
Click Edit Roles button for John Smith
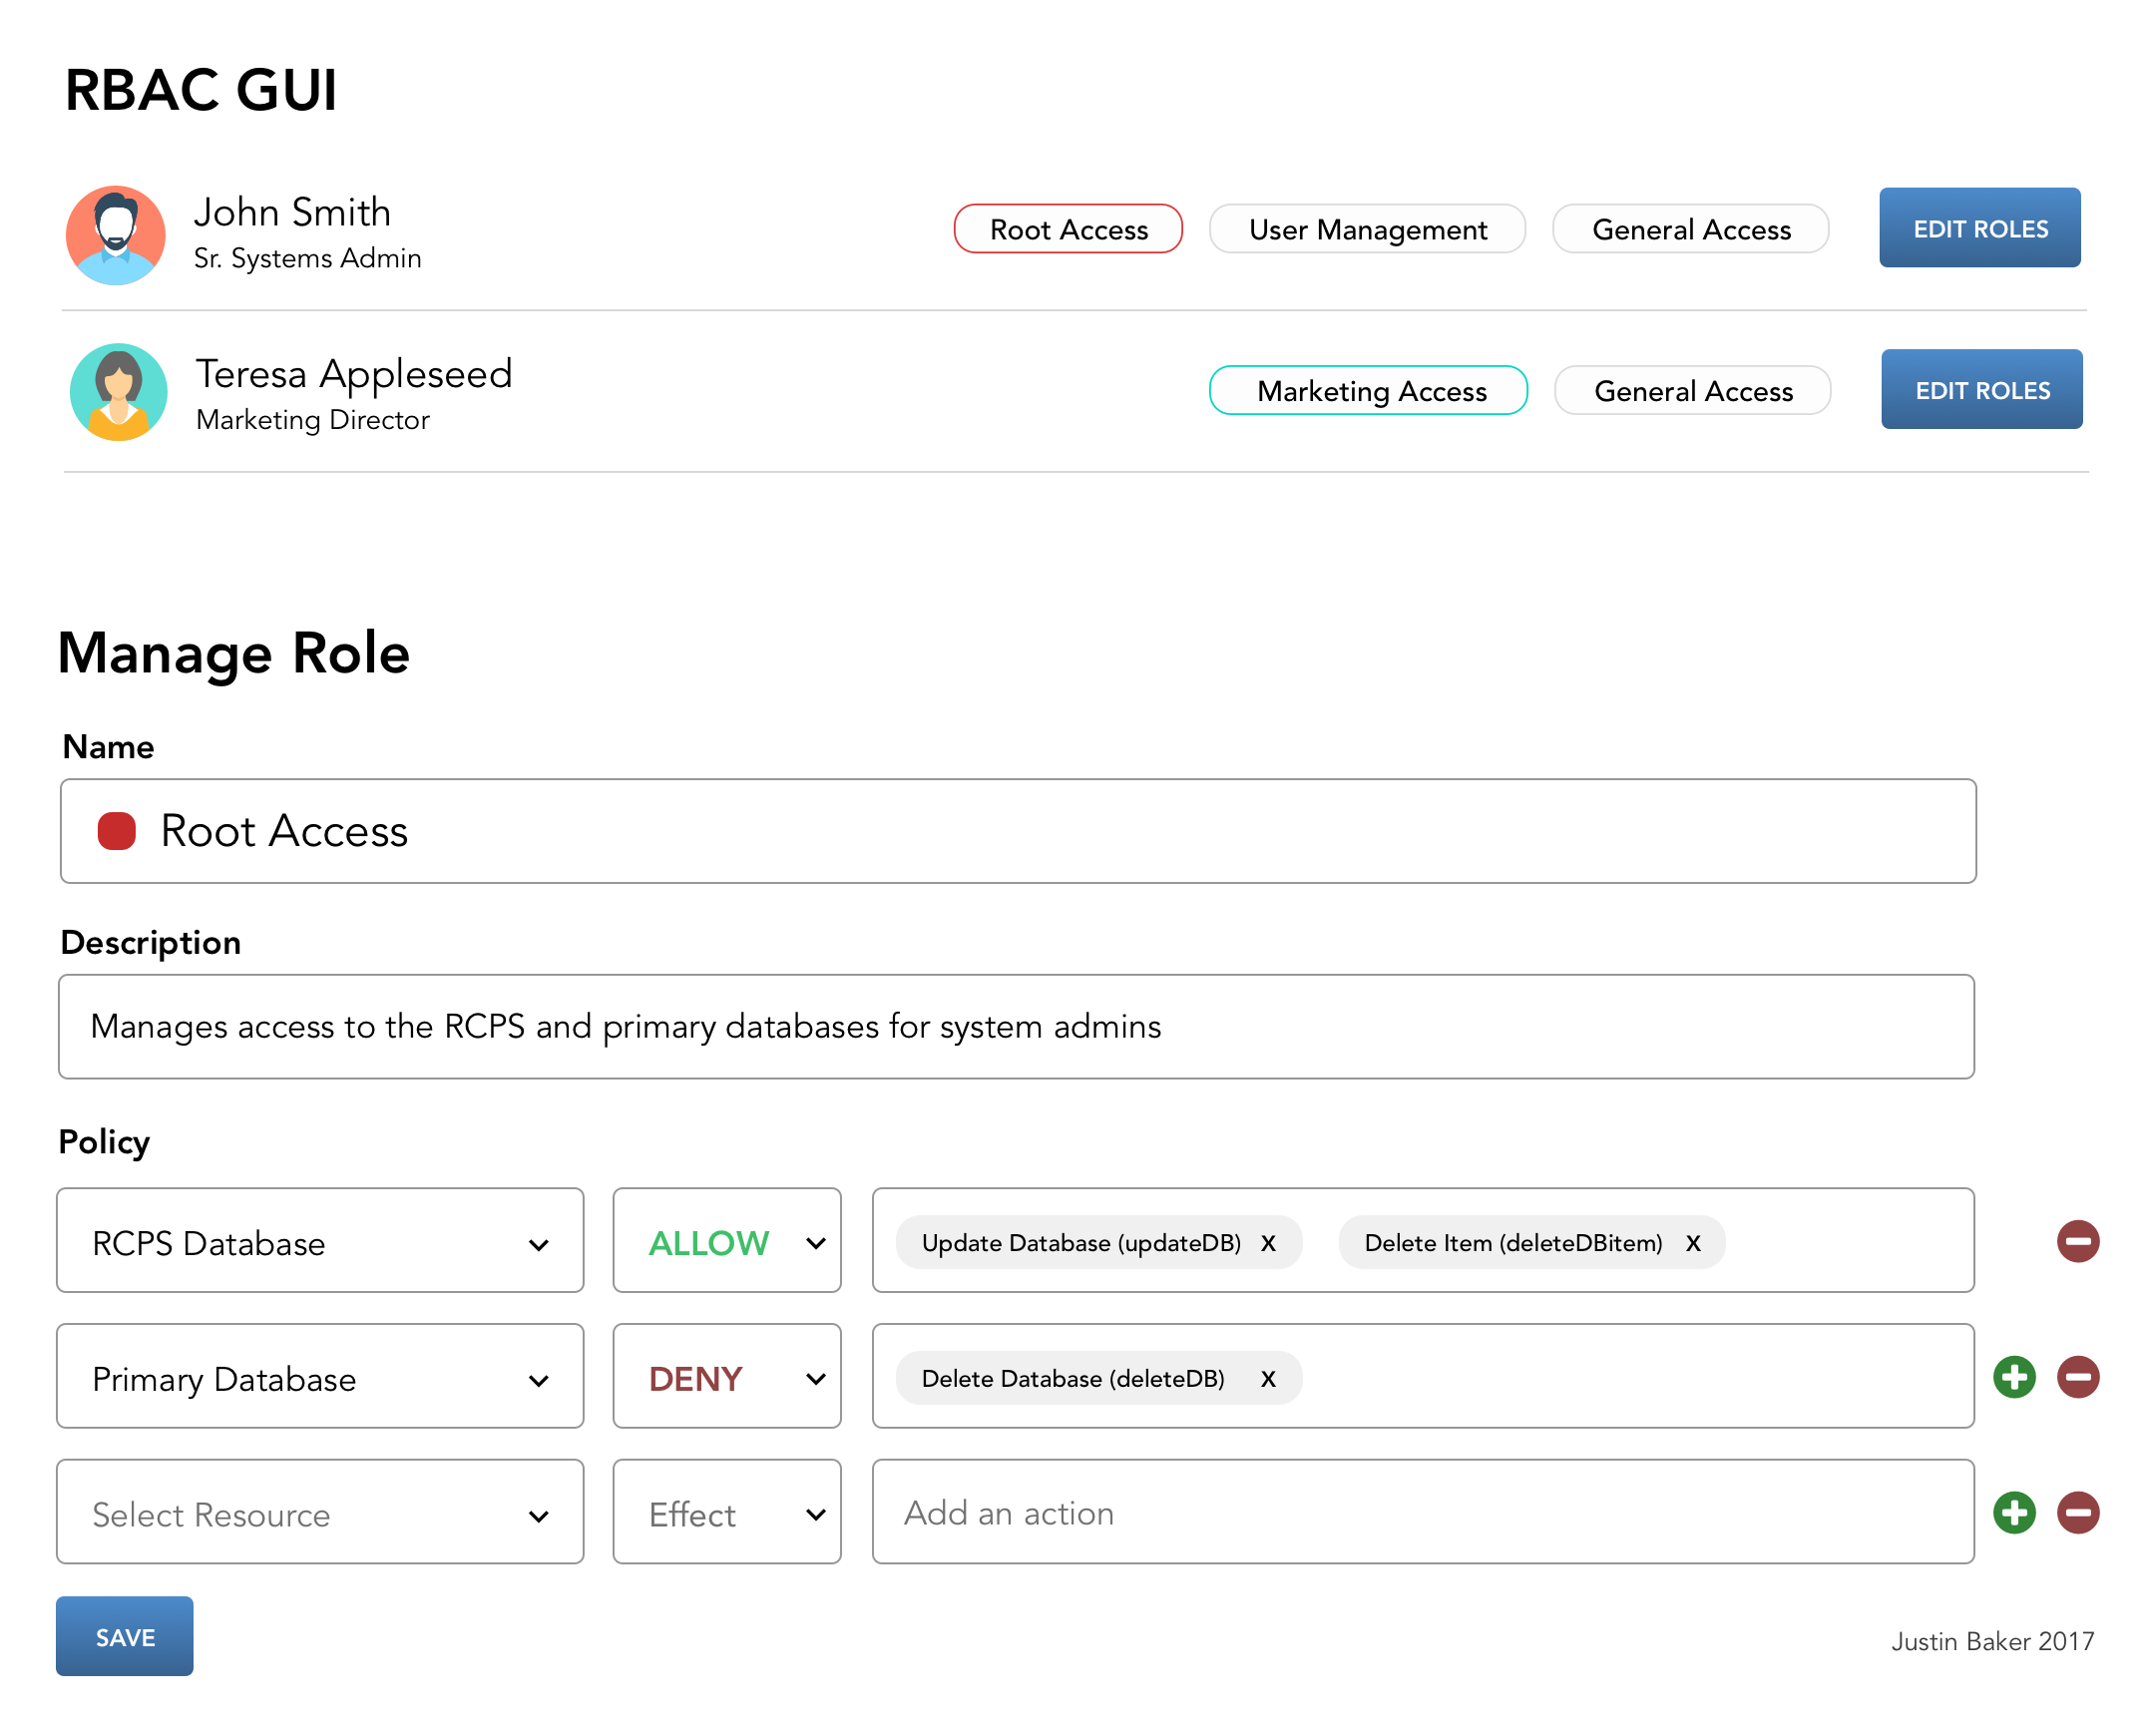[1977, 226]
